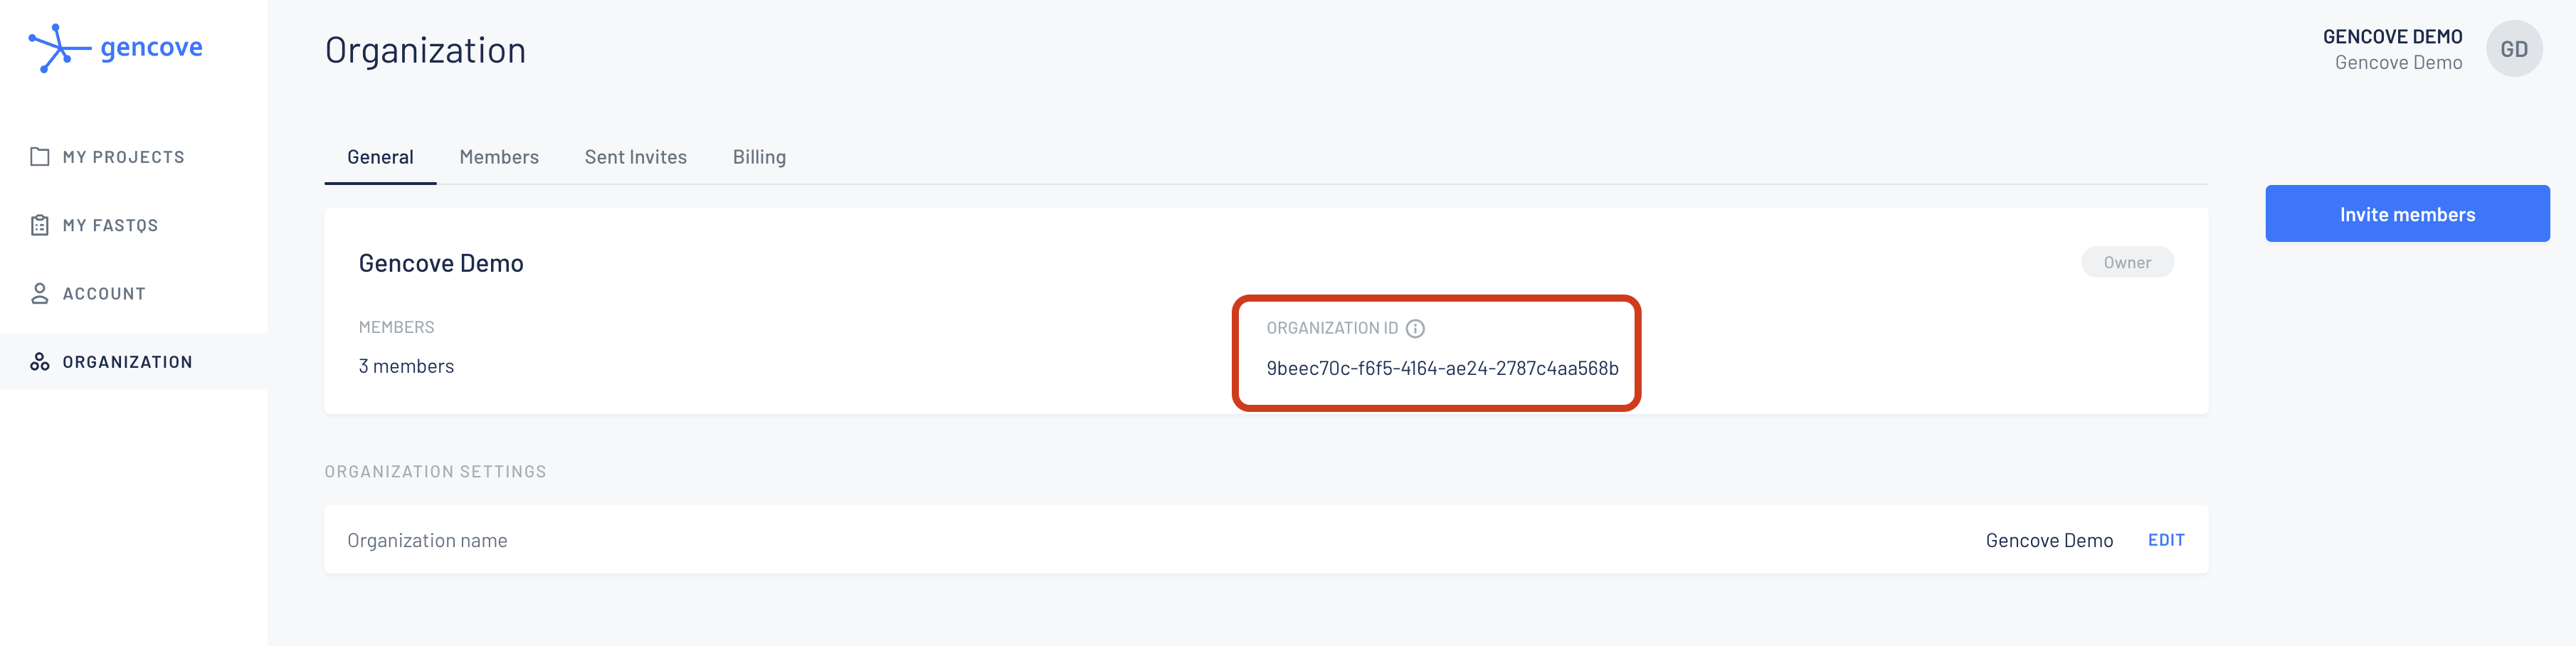2576x646 pixels.
Task: Click the Gencove logo icon
Action: [59, 48]
